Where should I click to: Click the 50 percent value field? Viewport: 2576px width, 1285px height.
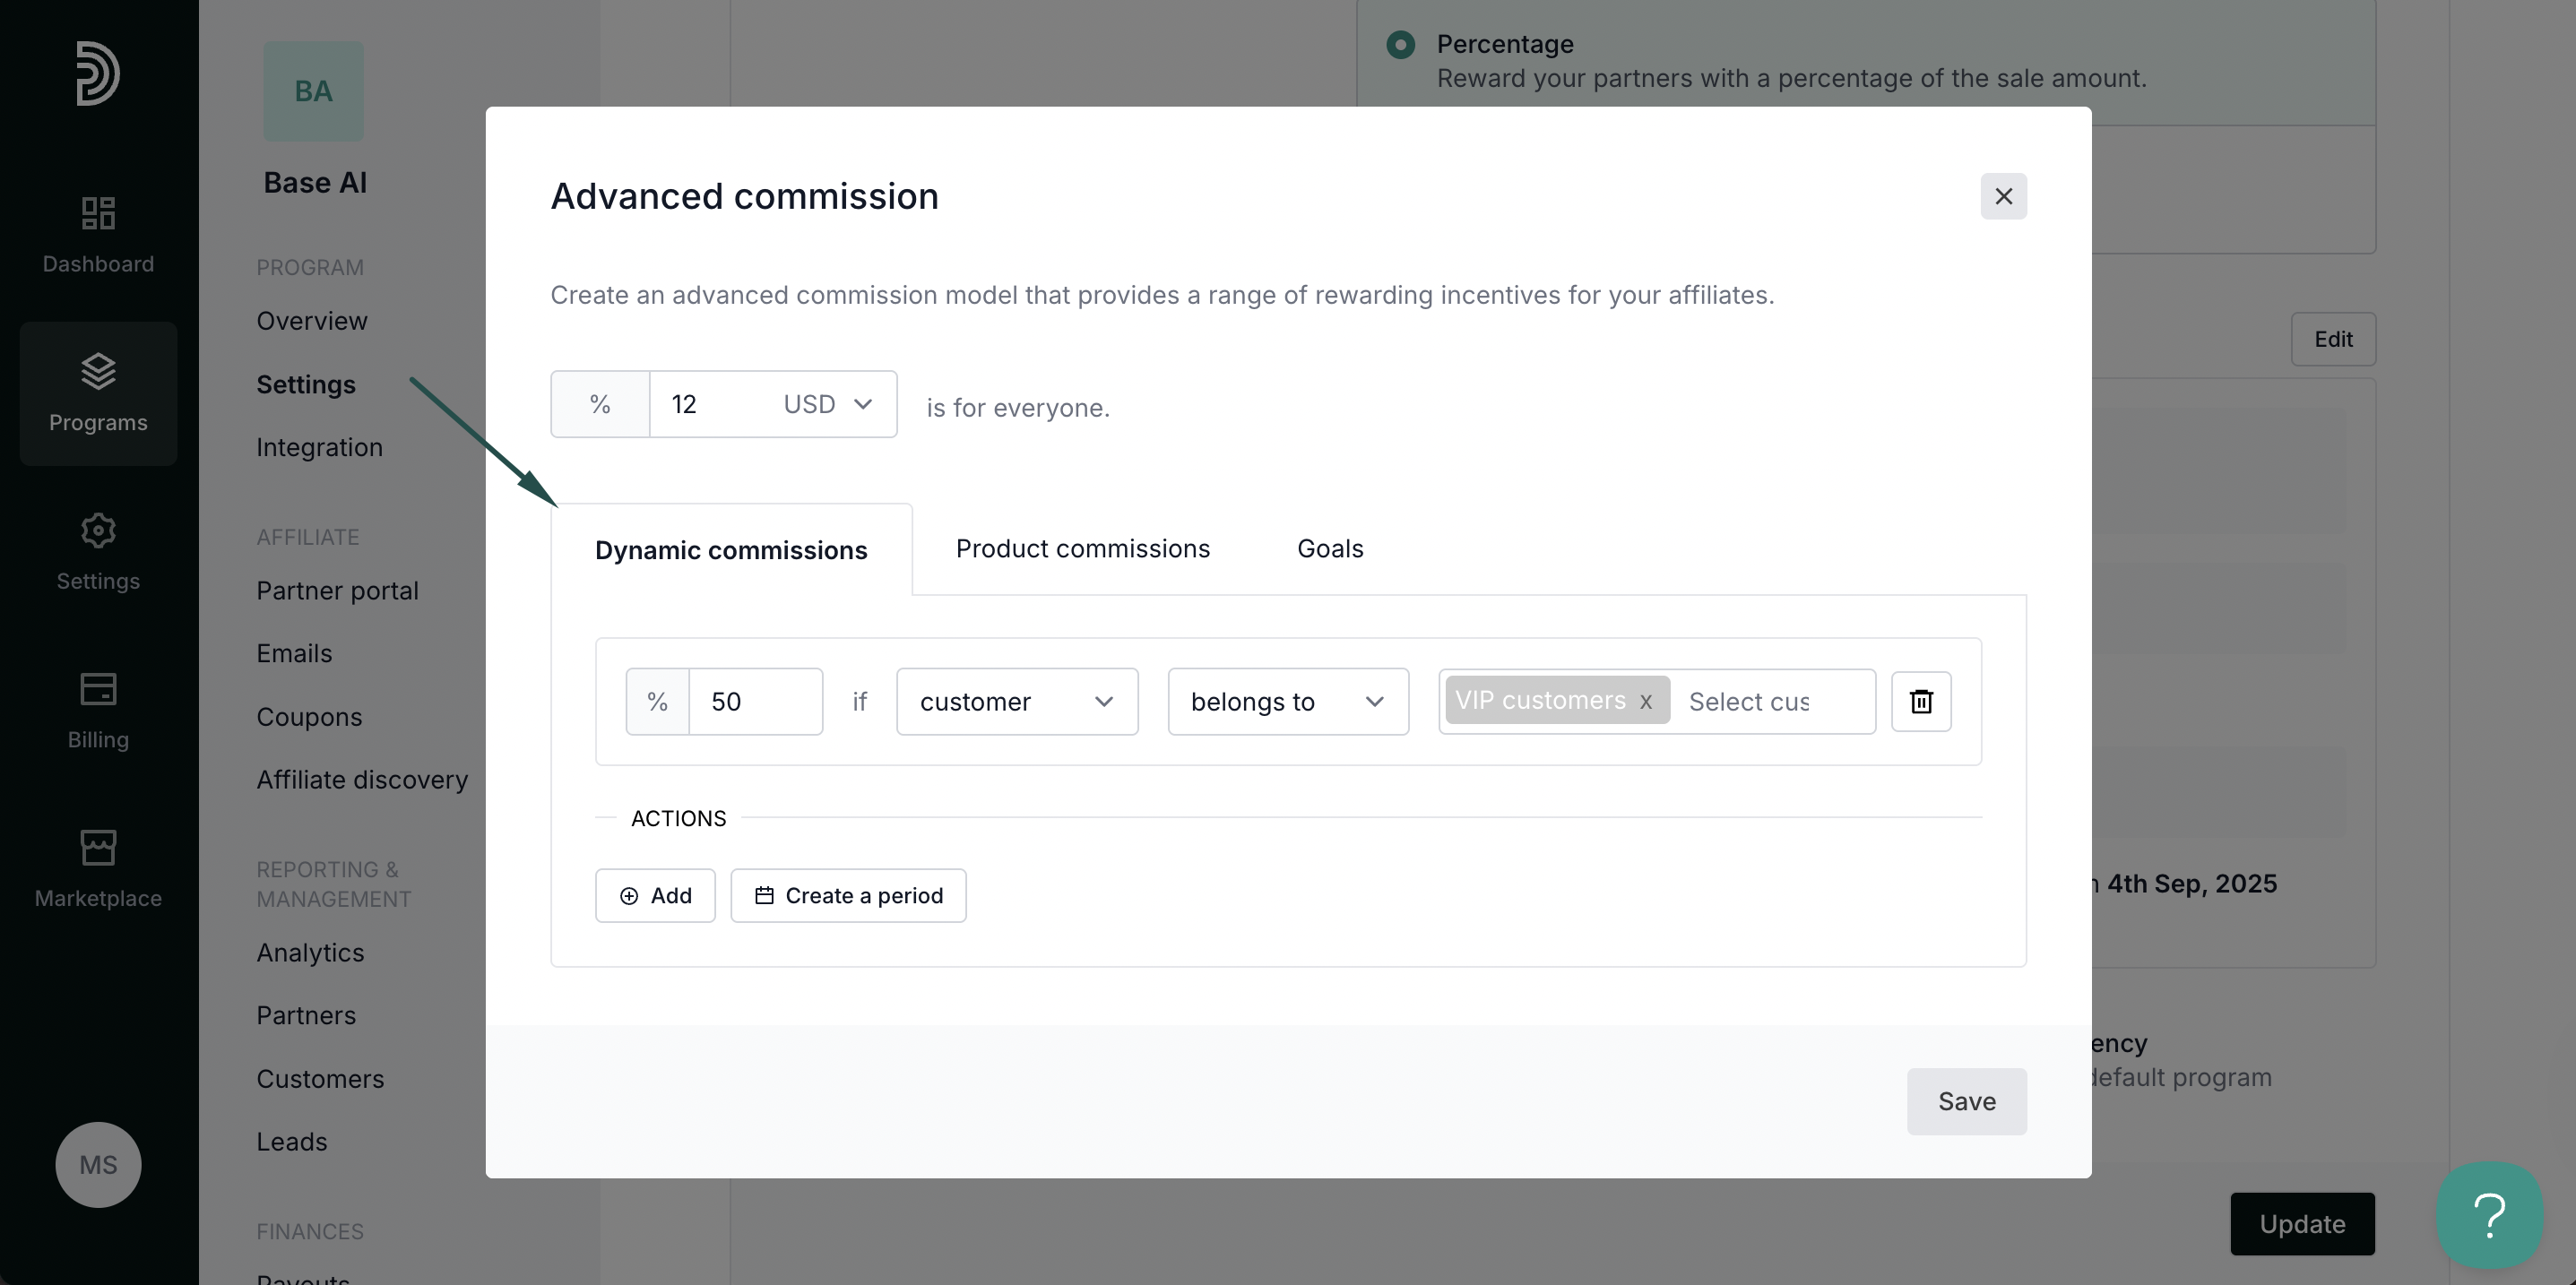point(754,701)
